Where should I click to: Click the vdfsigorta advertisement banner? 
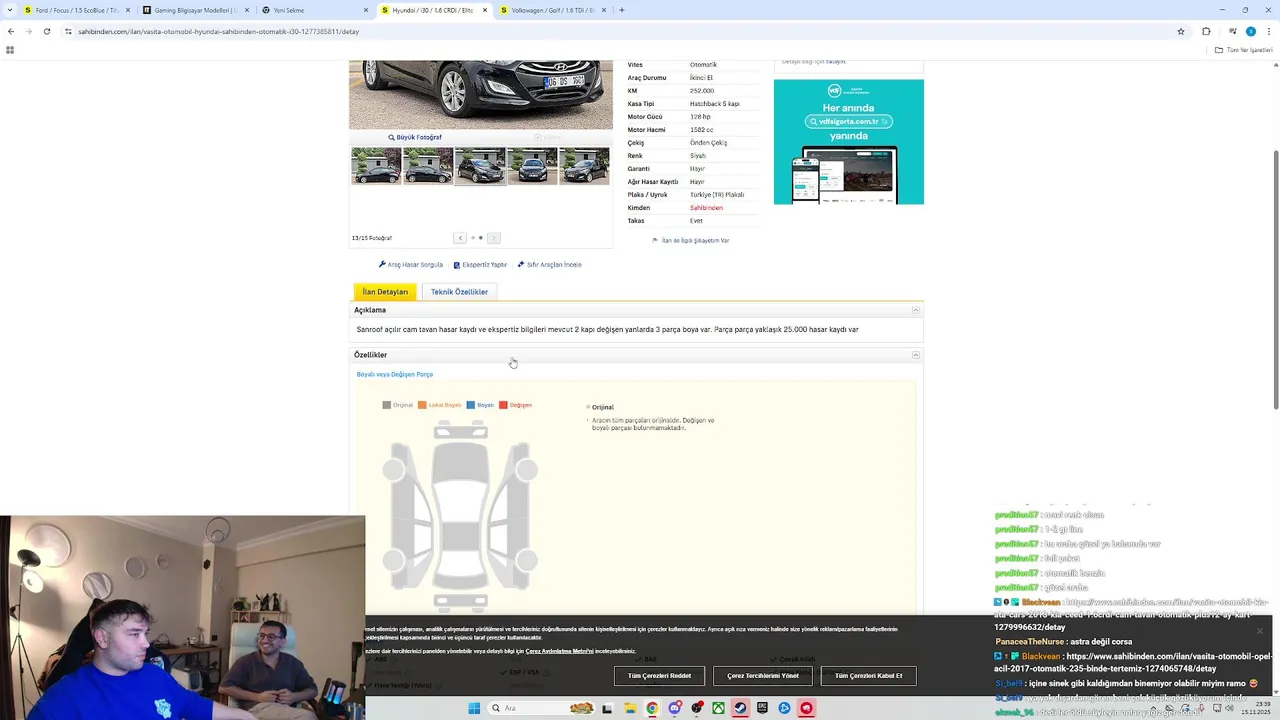(x=849, y=142)
